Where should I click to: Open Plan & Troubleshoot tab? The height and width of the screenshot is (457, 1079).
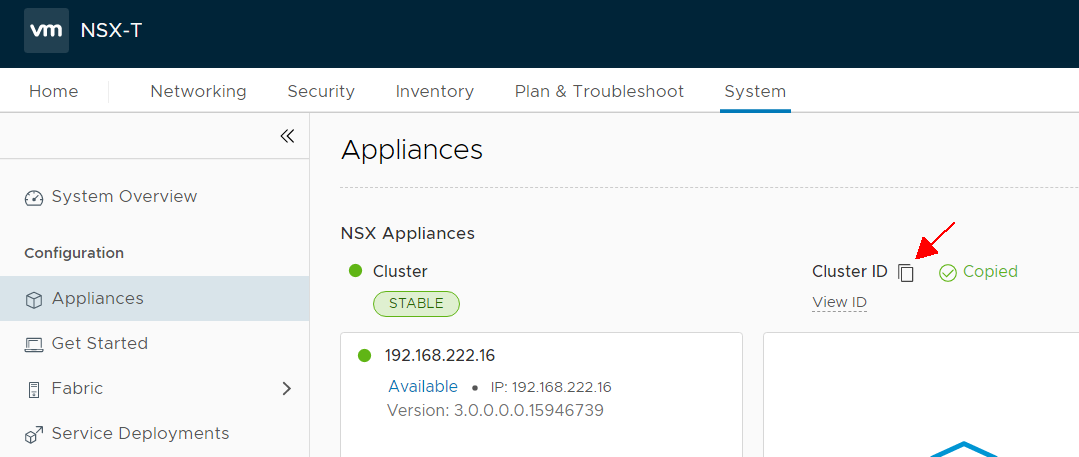(x=599, y=92)
